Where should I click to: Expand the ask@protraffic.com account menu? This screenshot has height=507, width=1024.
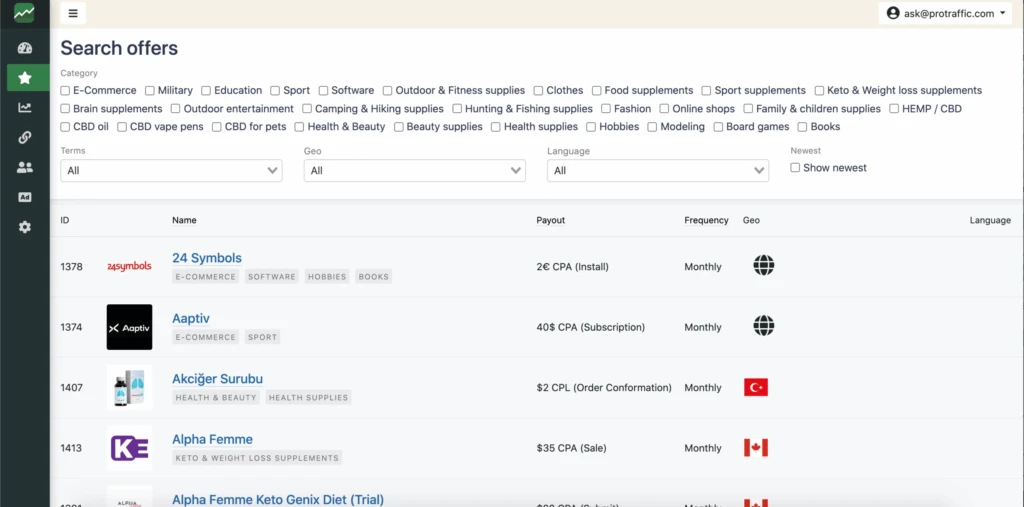pyautogui.click(x=945, y=13)
